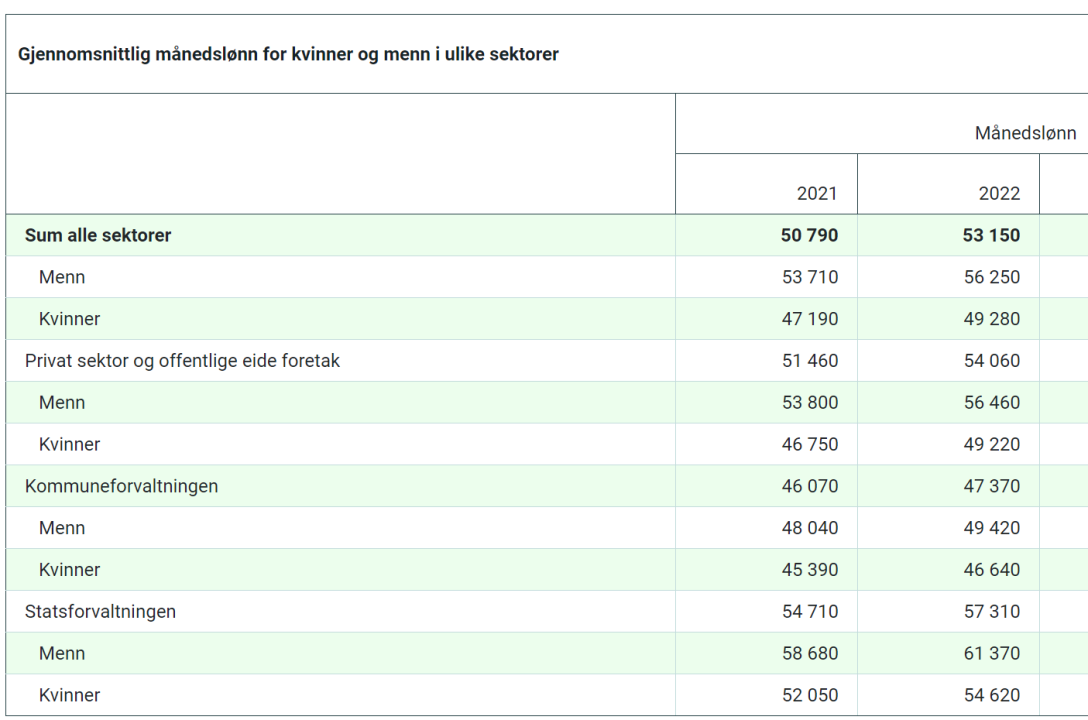Select the Månedslønn column group header
1088x720 pixels.
tap(1025, 133)
